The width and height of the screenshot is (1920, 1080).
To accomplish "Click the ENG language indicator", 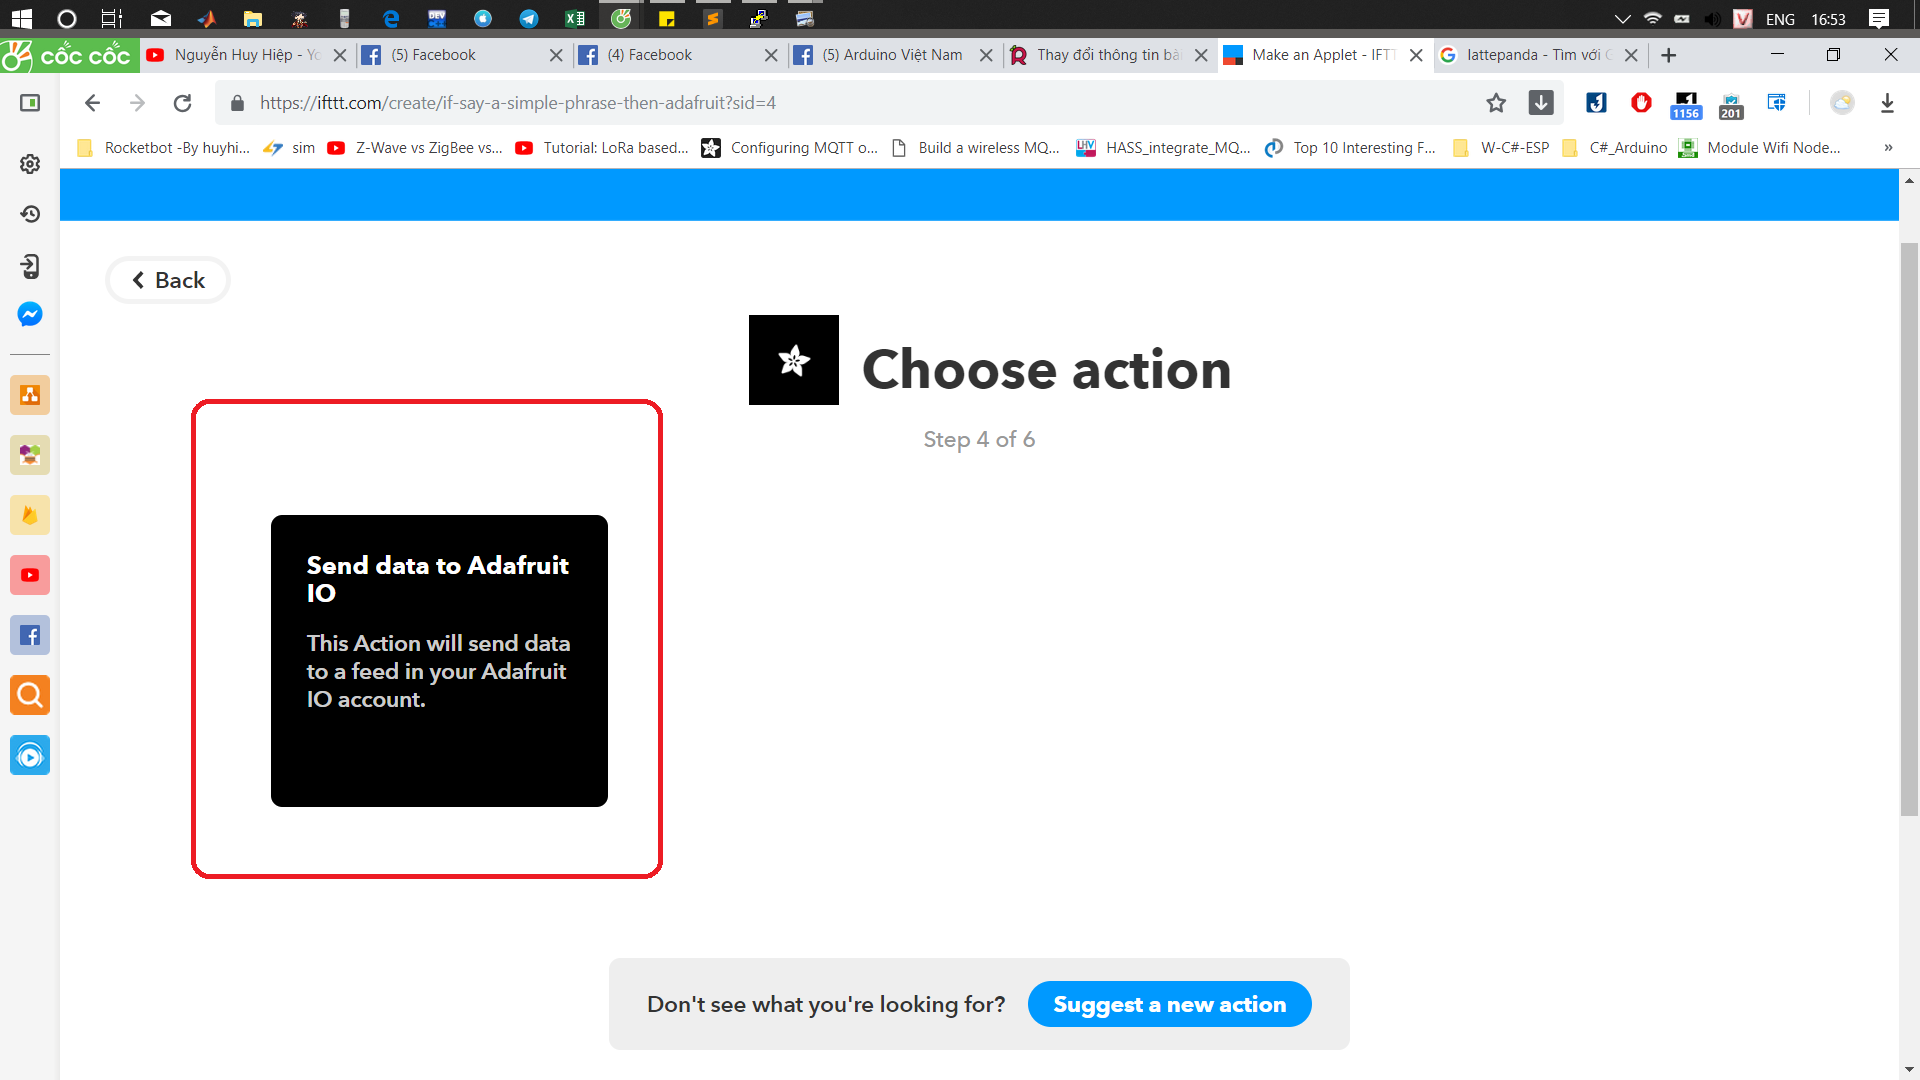I will (1780, 19).
